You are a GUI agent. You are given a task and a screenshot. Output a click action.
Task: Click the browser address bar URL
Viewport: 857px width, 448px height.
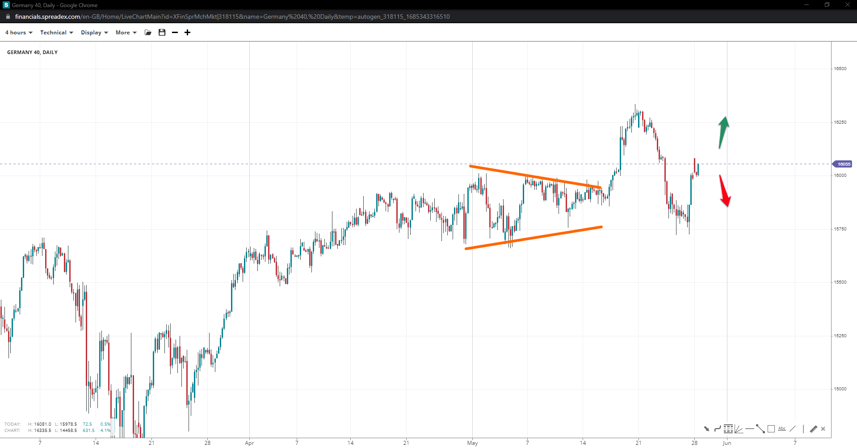click(230, 17)
